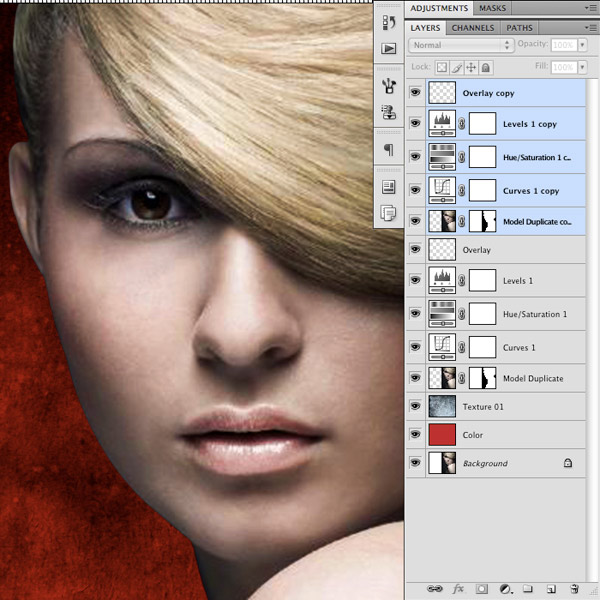Delete layer using trash icon
The height and width of the screenshot is (600, 600).
(x=574, y=589)
